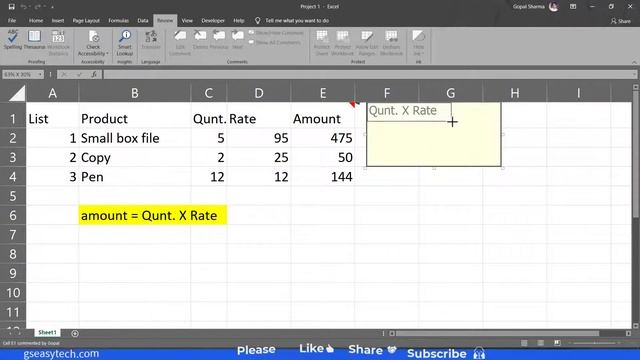Select row 6 header

coord(13,216)
